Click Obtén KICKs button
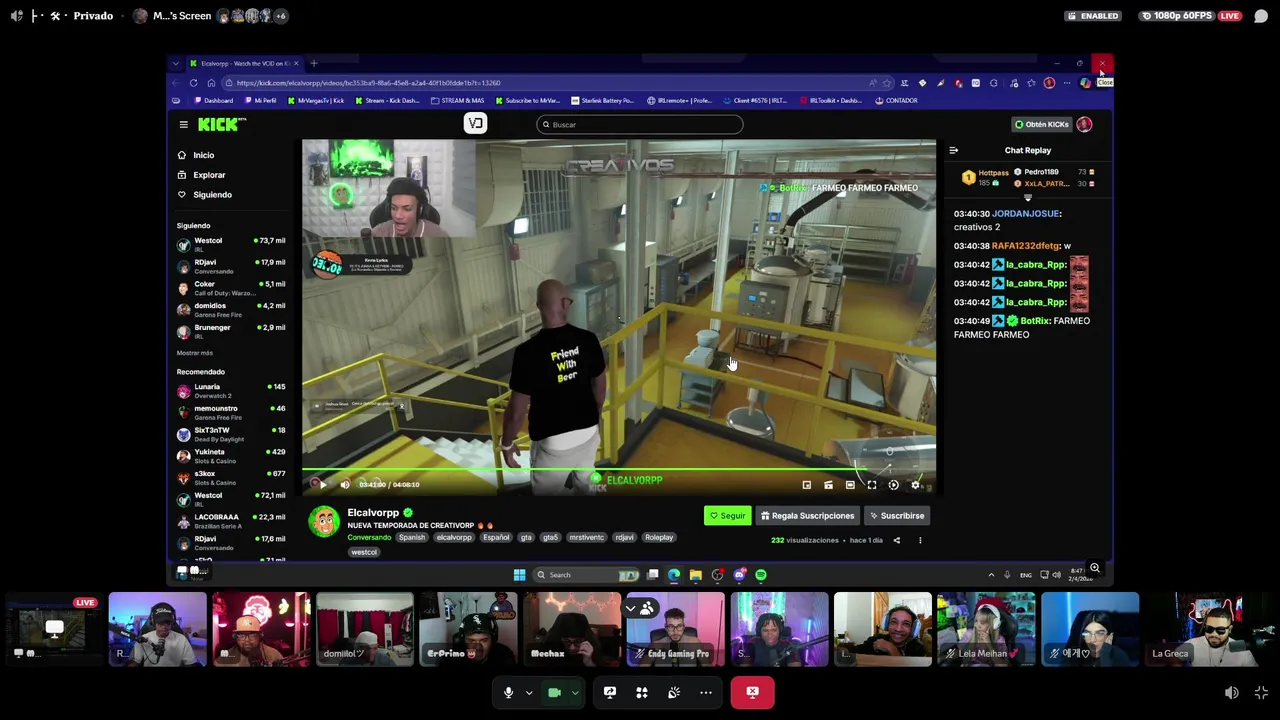The height and width of the screenshot is (720, 1280). (1040, 124)
